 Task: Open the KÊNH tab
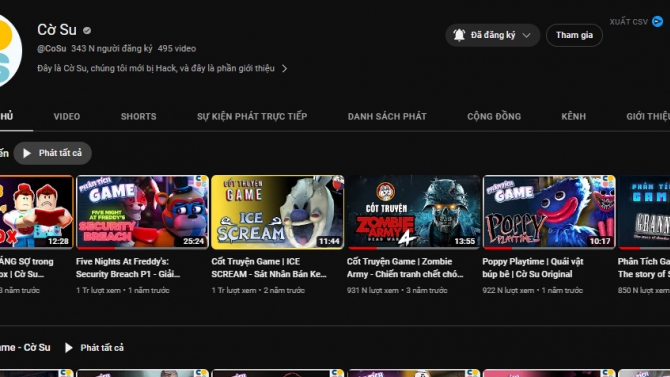click(573, 116)
